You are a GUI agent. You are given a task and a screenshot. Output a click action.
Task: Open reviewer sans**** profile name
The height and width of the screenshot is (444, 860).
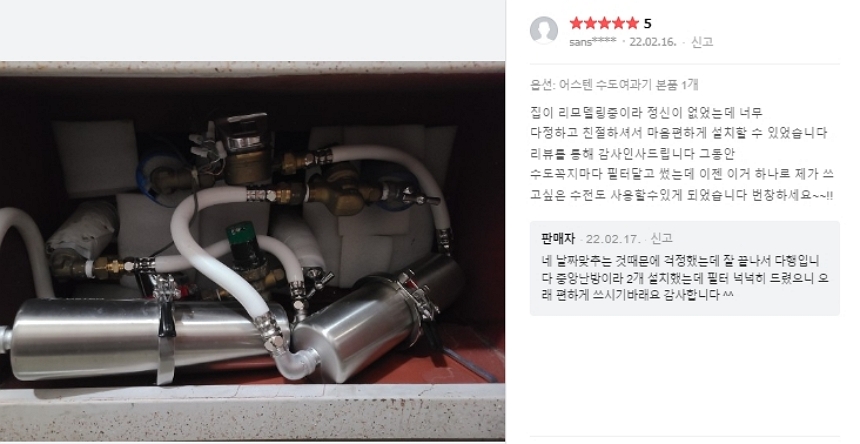pyautogui.click(x=593, y=42)
